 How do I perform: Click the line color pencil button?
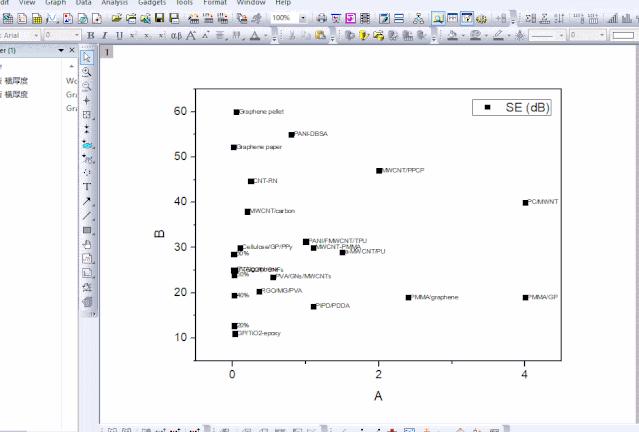click(498, 35)
